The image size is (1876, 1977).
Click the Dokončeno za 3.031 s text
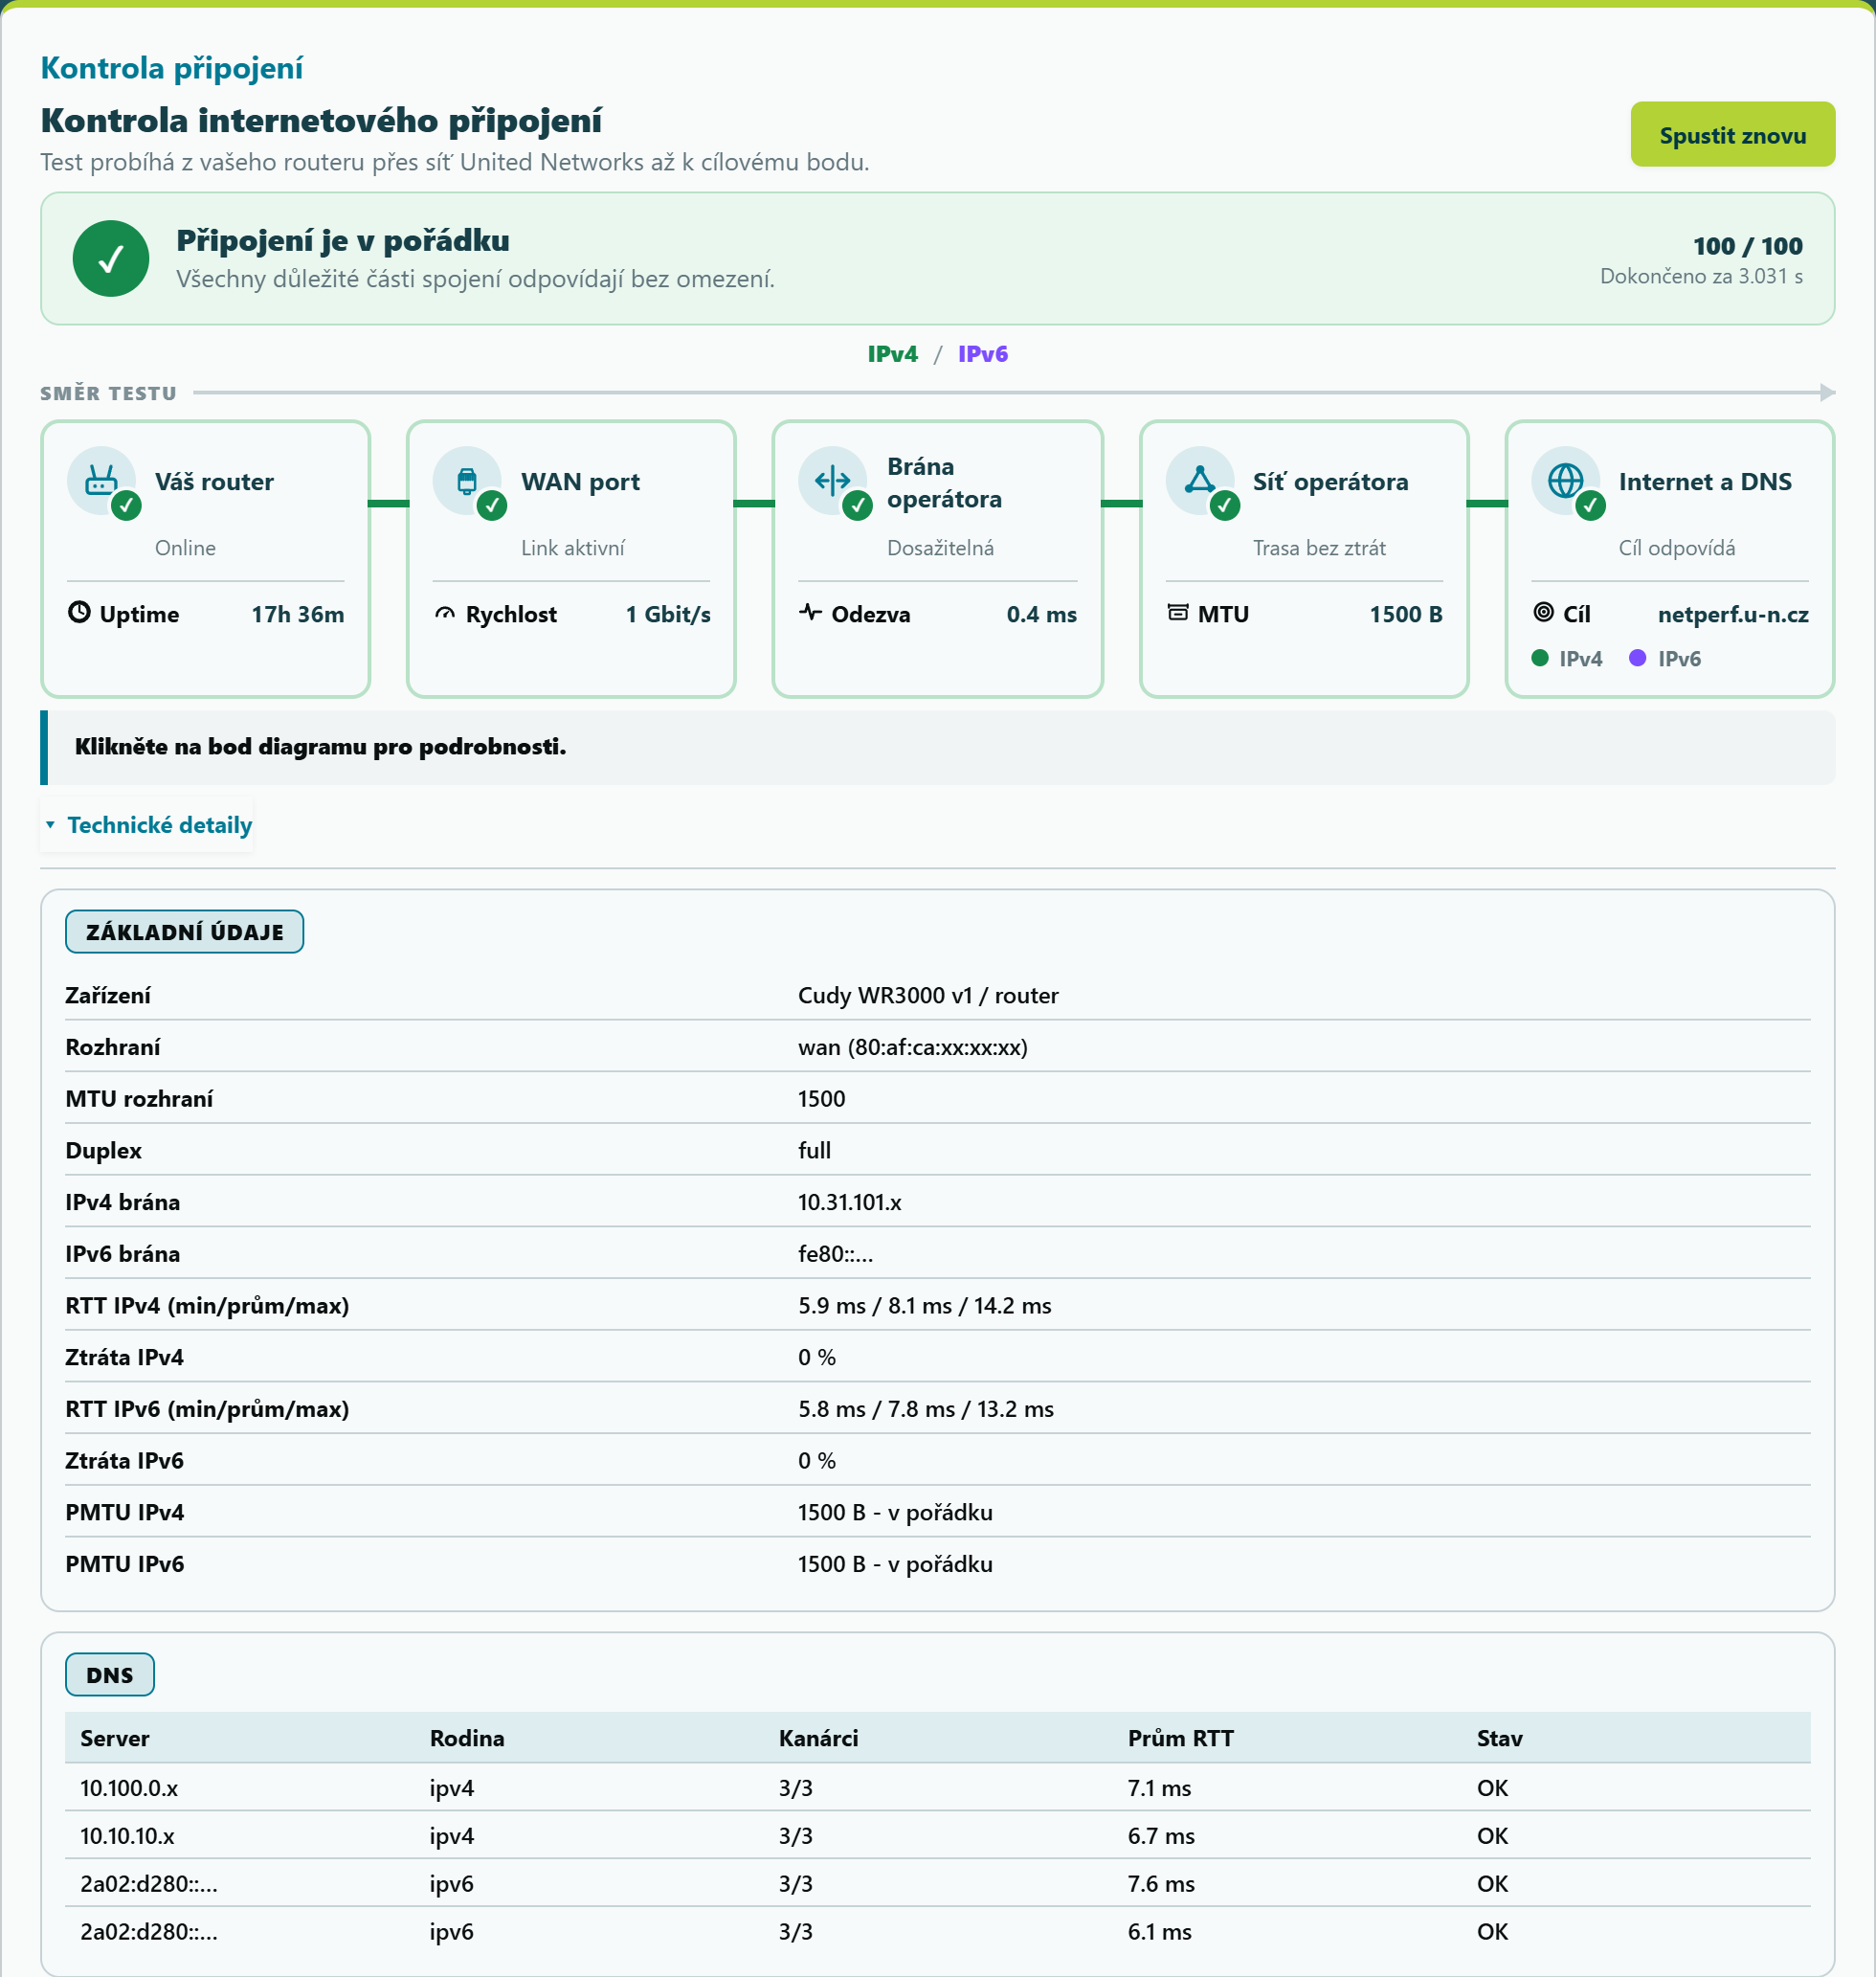1701,276
